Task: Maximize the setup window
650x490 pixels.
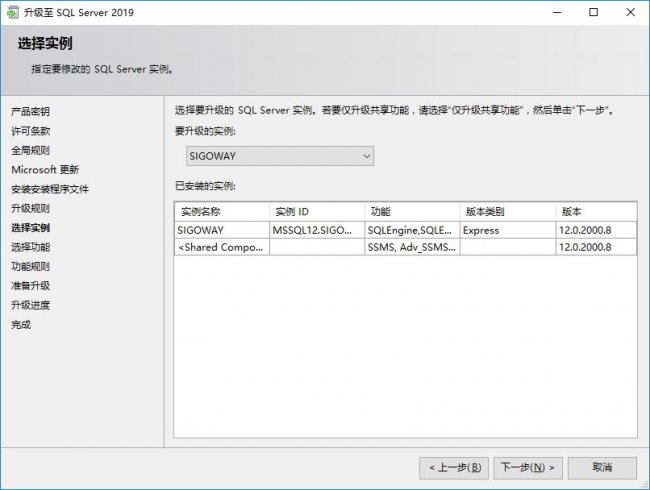Action: (594, 12)
